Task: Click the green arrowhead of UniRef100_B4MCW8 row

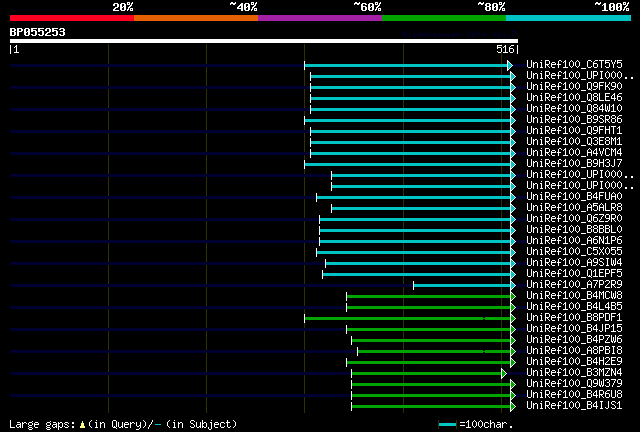Action: click(513, 296)
